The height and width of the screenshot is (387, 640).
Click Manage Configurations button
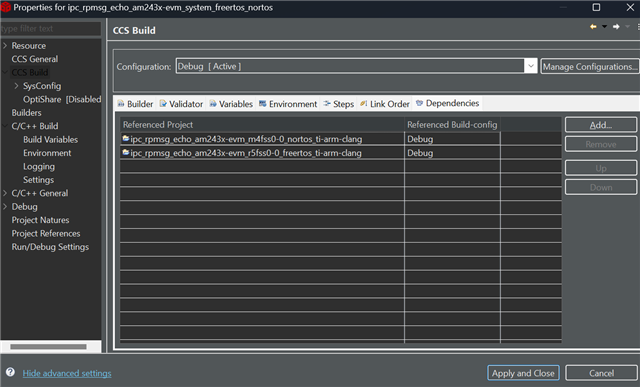click(590, 66)
